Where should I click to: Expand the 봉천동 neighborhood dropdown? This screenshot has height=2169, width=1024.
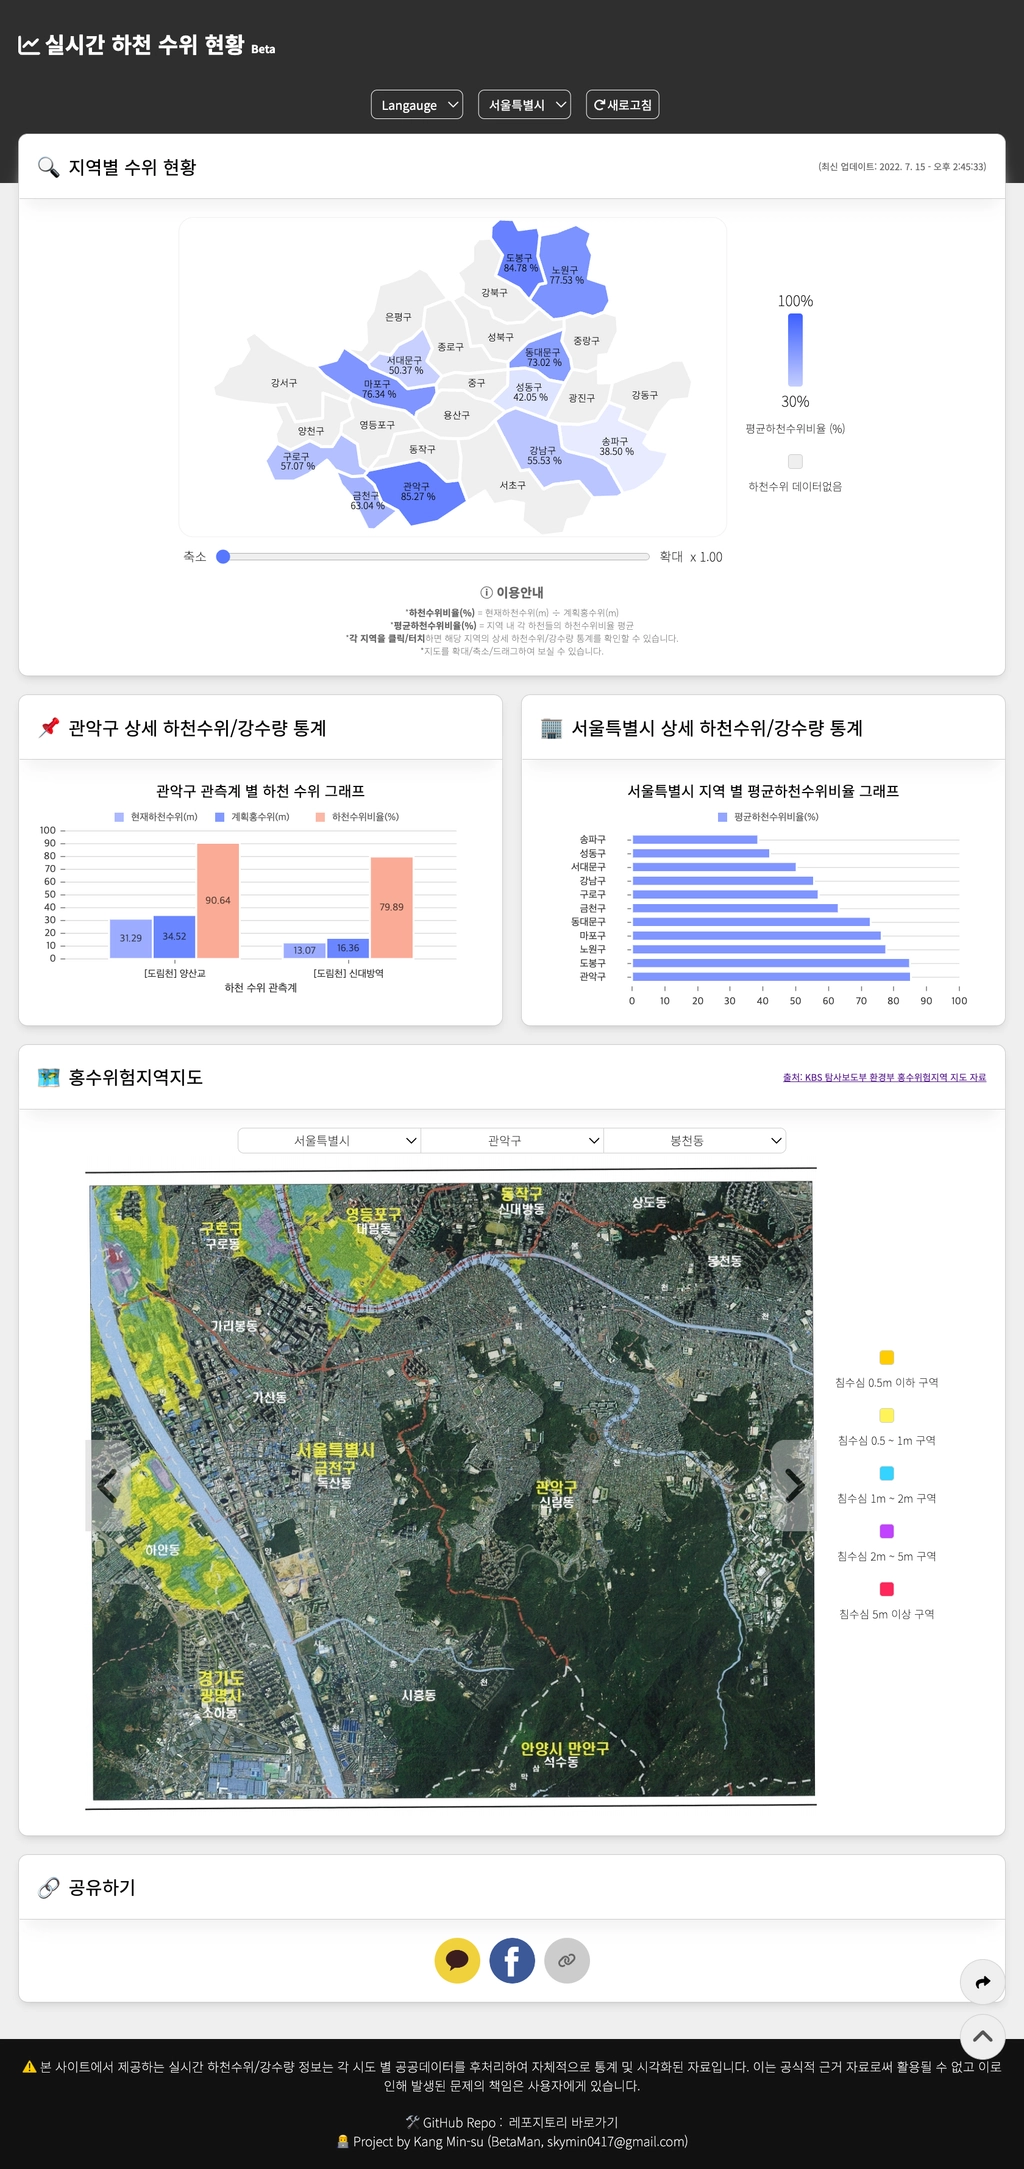pos(695,1140)
